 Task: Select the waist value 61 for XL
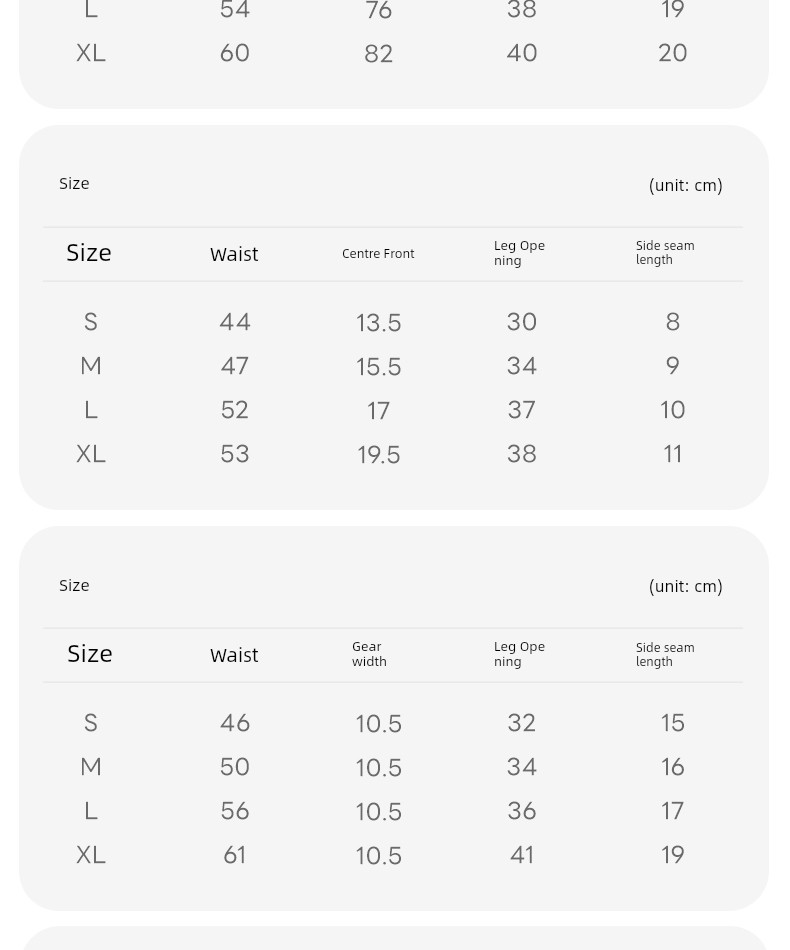click(x=234, y=855)
